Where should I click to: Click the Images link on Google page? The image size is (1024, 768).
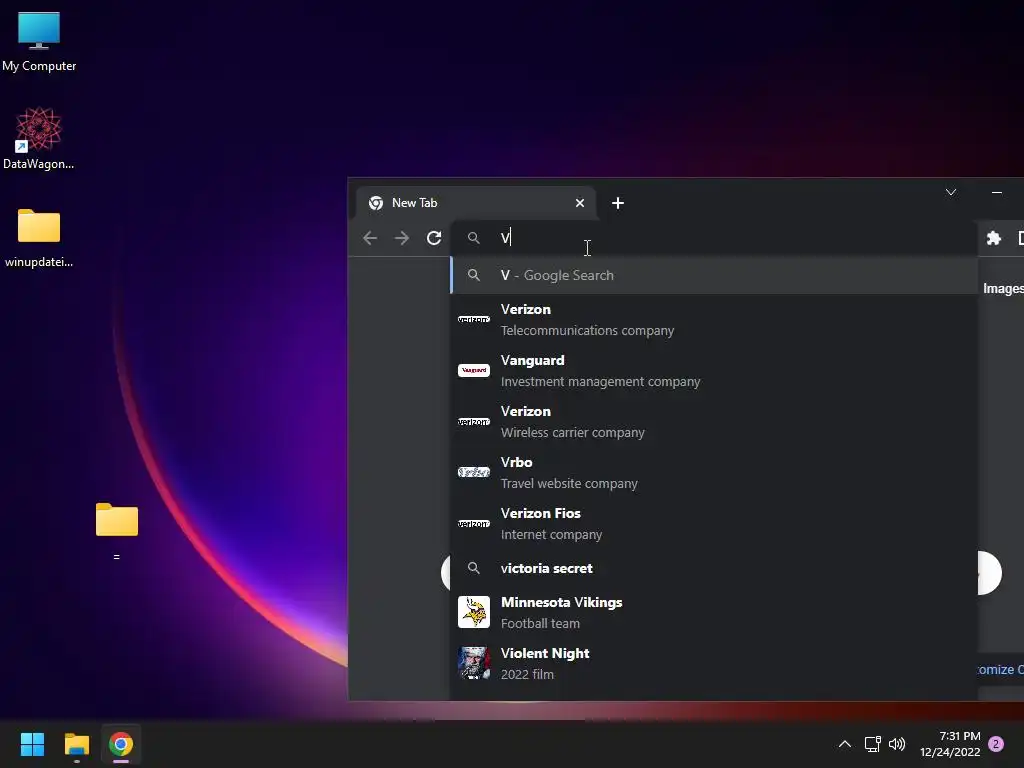[x=1003, y=289]
